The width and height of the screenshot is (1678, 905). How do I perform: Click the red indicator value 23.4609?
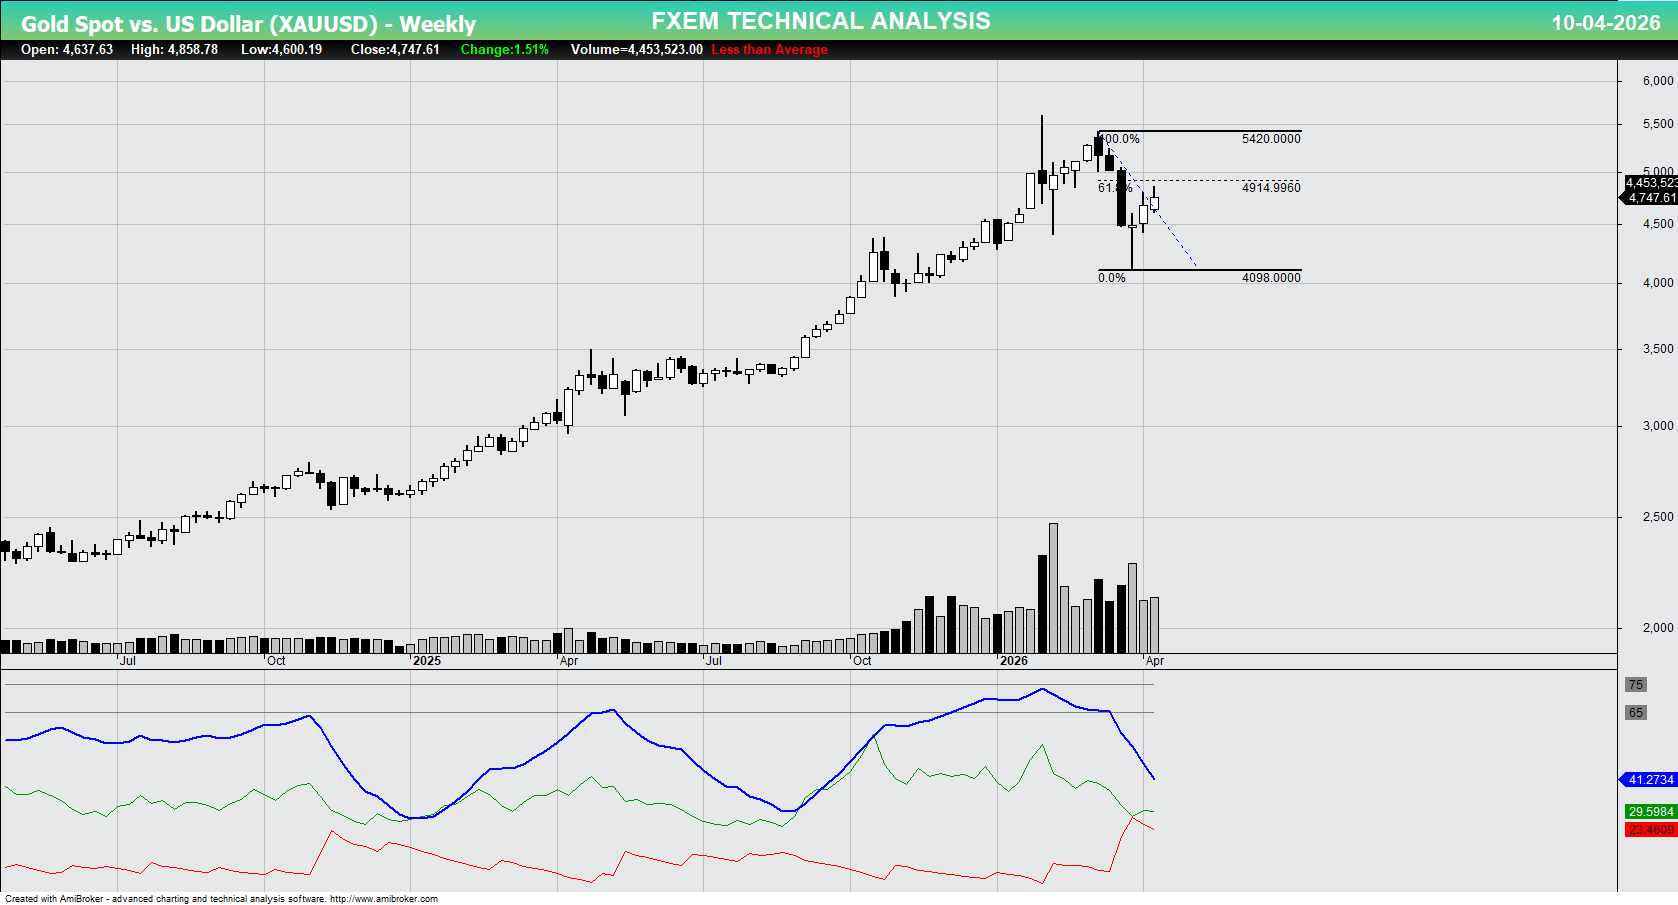pos(1648,828)
